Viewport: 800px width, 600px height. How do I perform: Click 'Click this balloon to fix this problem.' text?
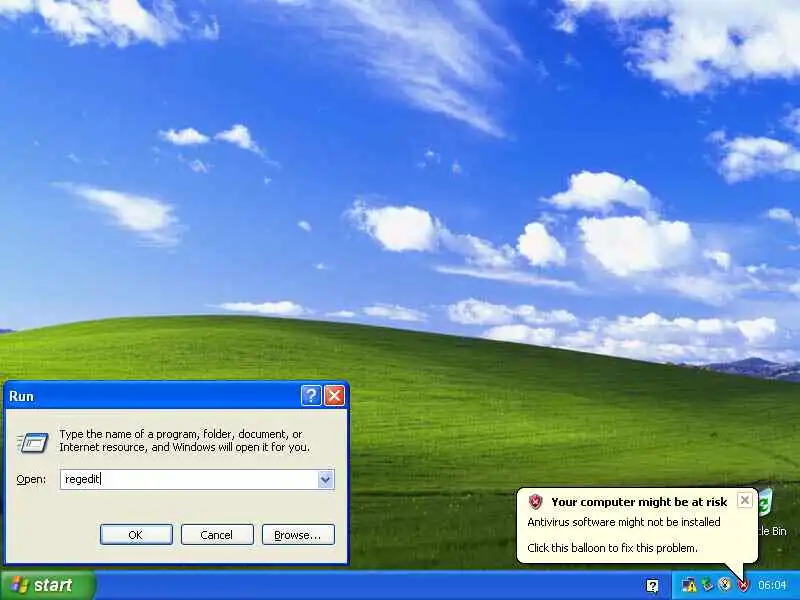(612, 548)
